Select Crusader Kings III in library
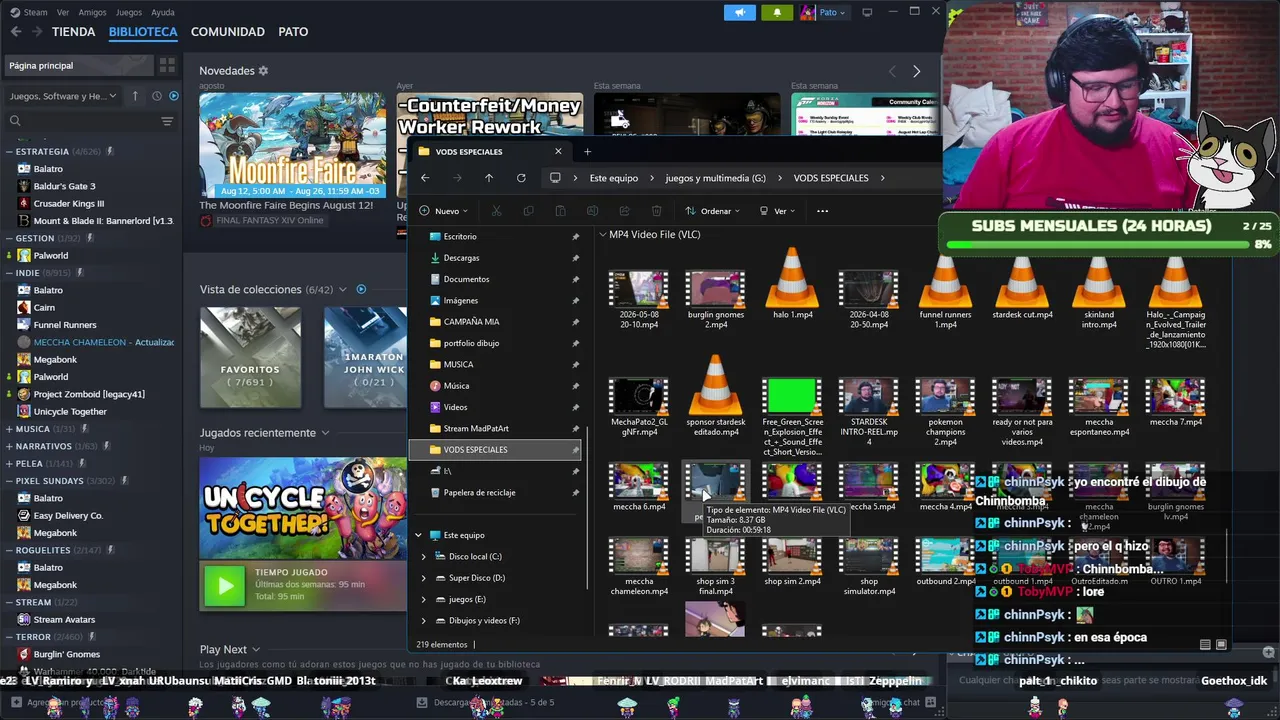 (x=68, y=203)
